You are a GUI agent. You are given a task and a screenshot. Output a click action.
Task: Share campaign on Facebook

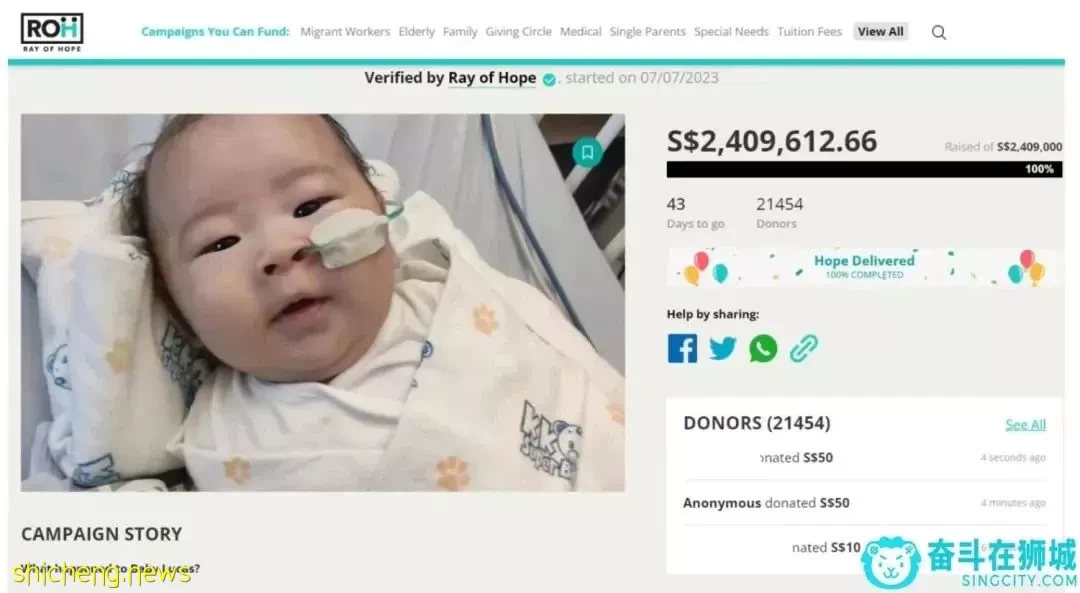(x=682, y=348)
